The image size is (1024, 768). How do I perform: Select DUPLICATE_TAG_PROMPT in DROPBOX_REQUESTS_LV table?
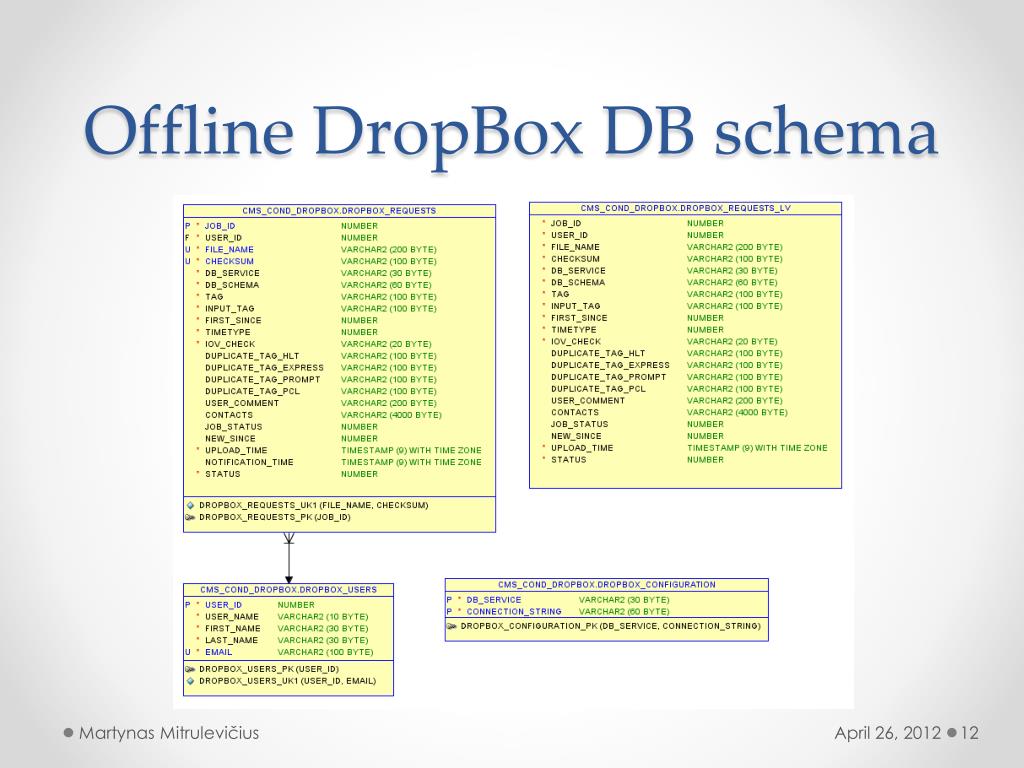pos(609,377)
